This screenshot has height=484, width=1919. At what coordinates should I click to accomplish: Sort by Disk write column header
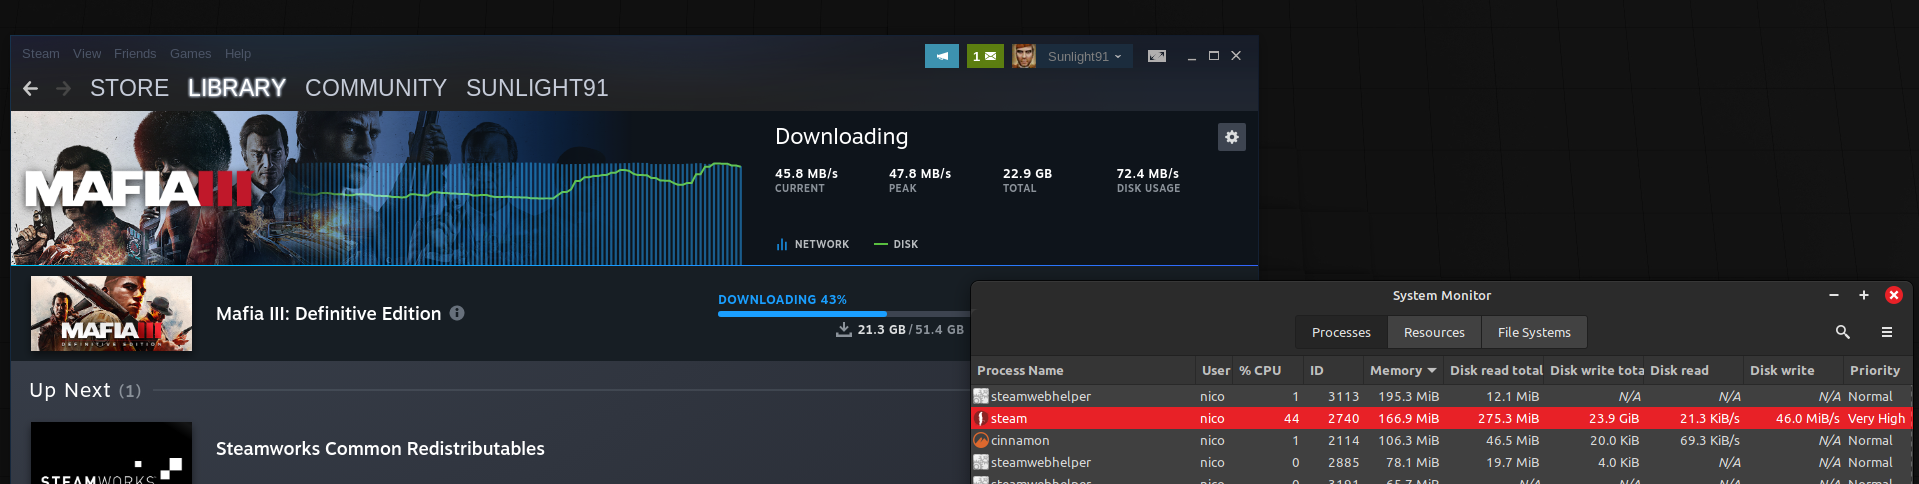pos(1794,371)
